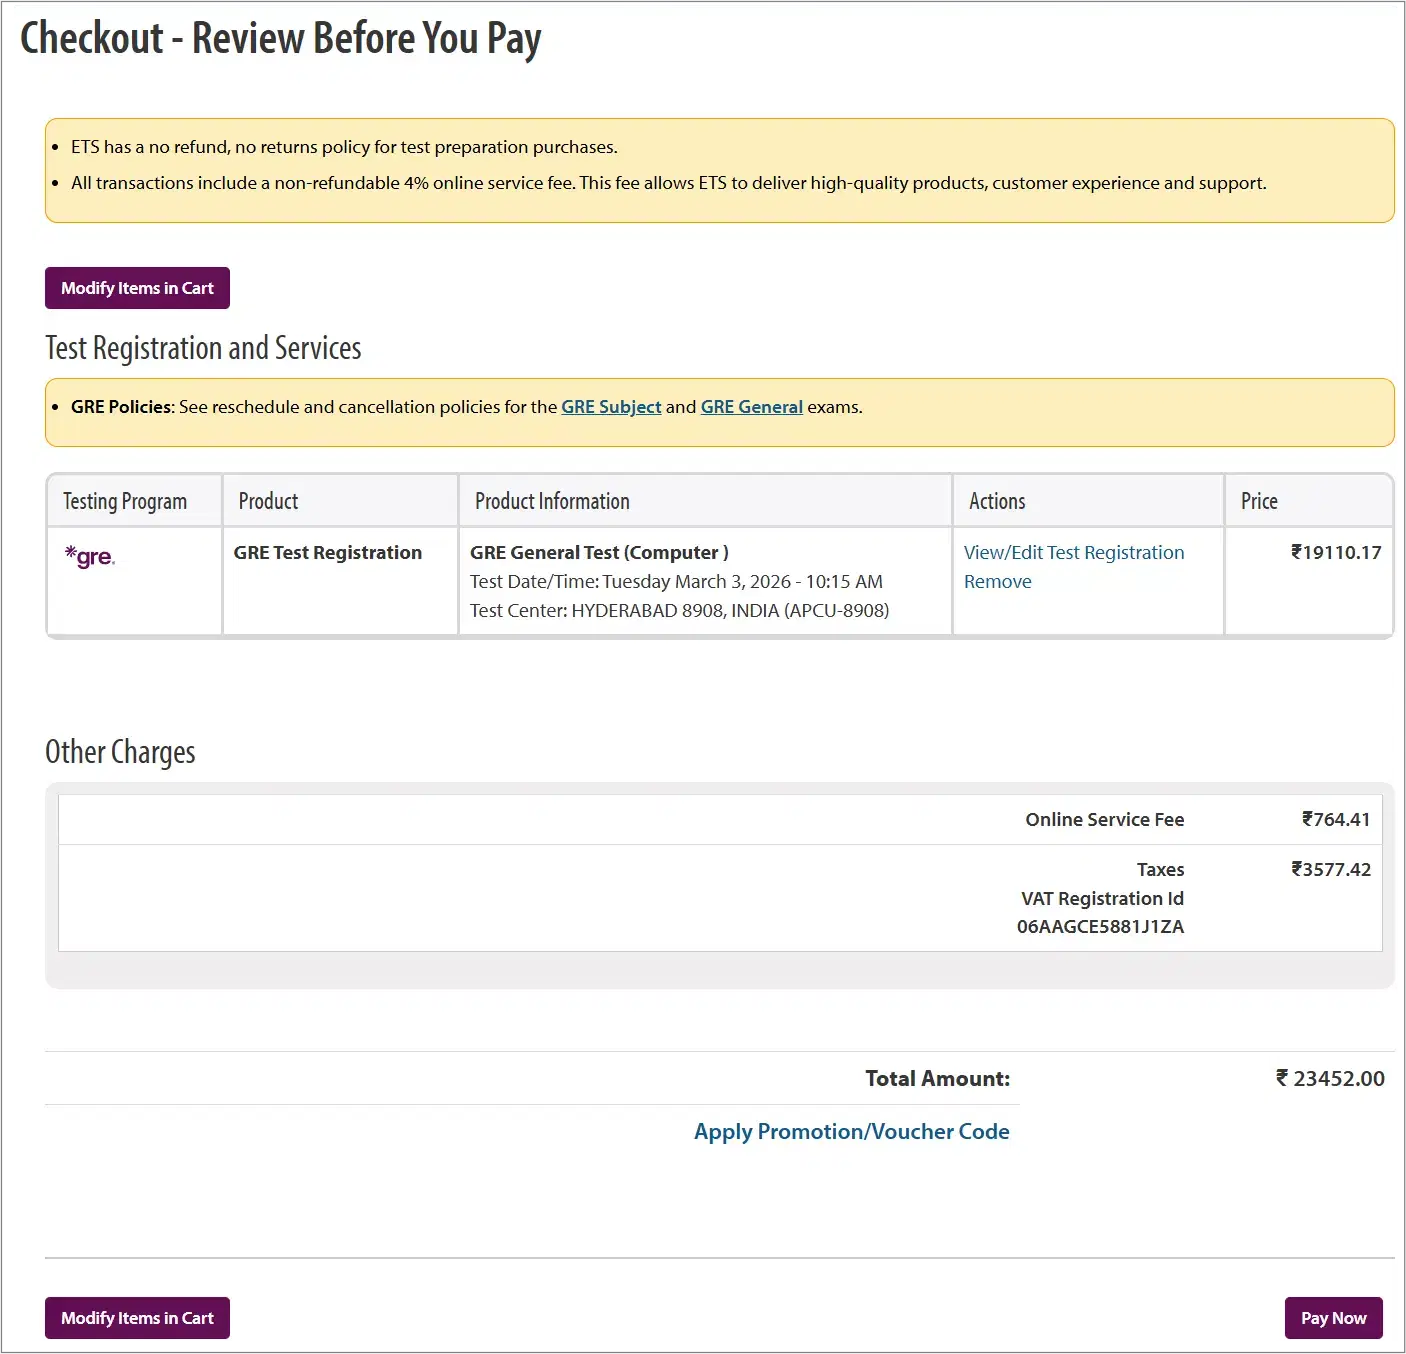
Task: Click the ₹19110.17 registration price
Action: click(x=1335, y=553)
